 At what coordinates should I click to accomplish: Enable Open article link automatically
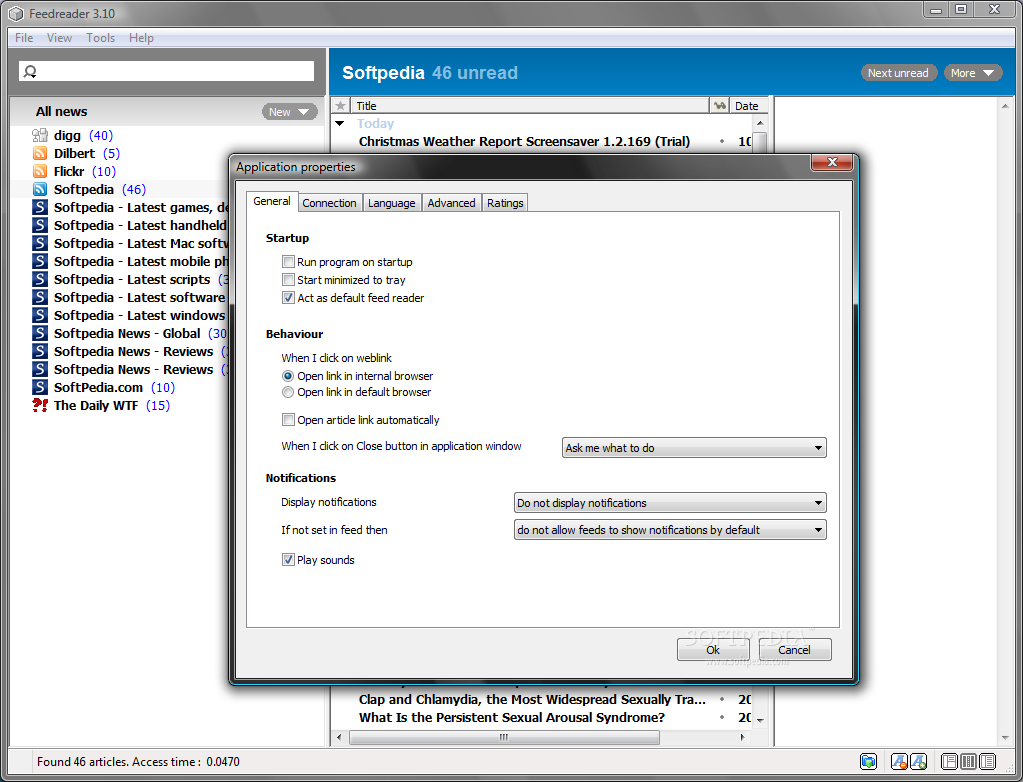click(x=288, y=419)
